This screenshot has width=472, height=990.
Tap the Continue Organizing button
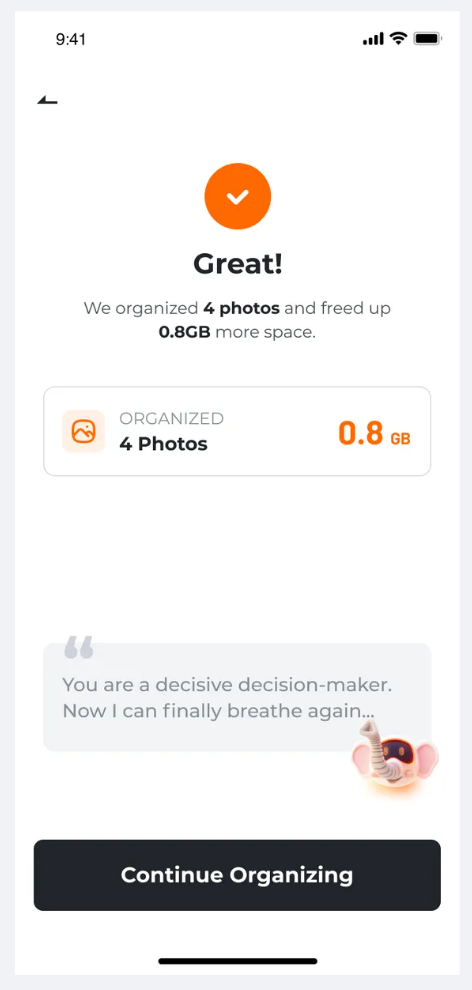coord(237,875)
